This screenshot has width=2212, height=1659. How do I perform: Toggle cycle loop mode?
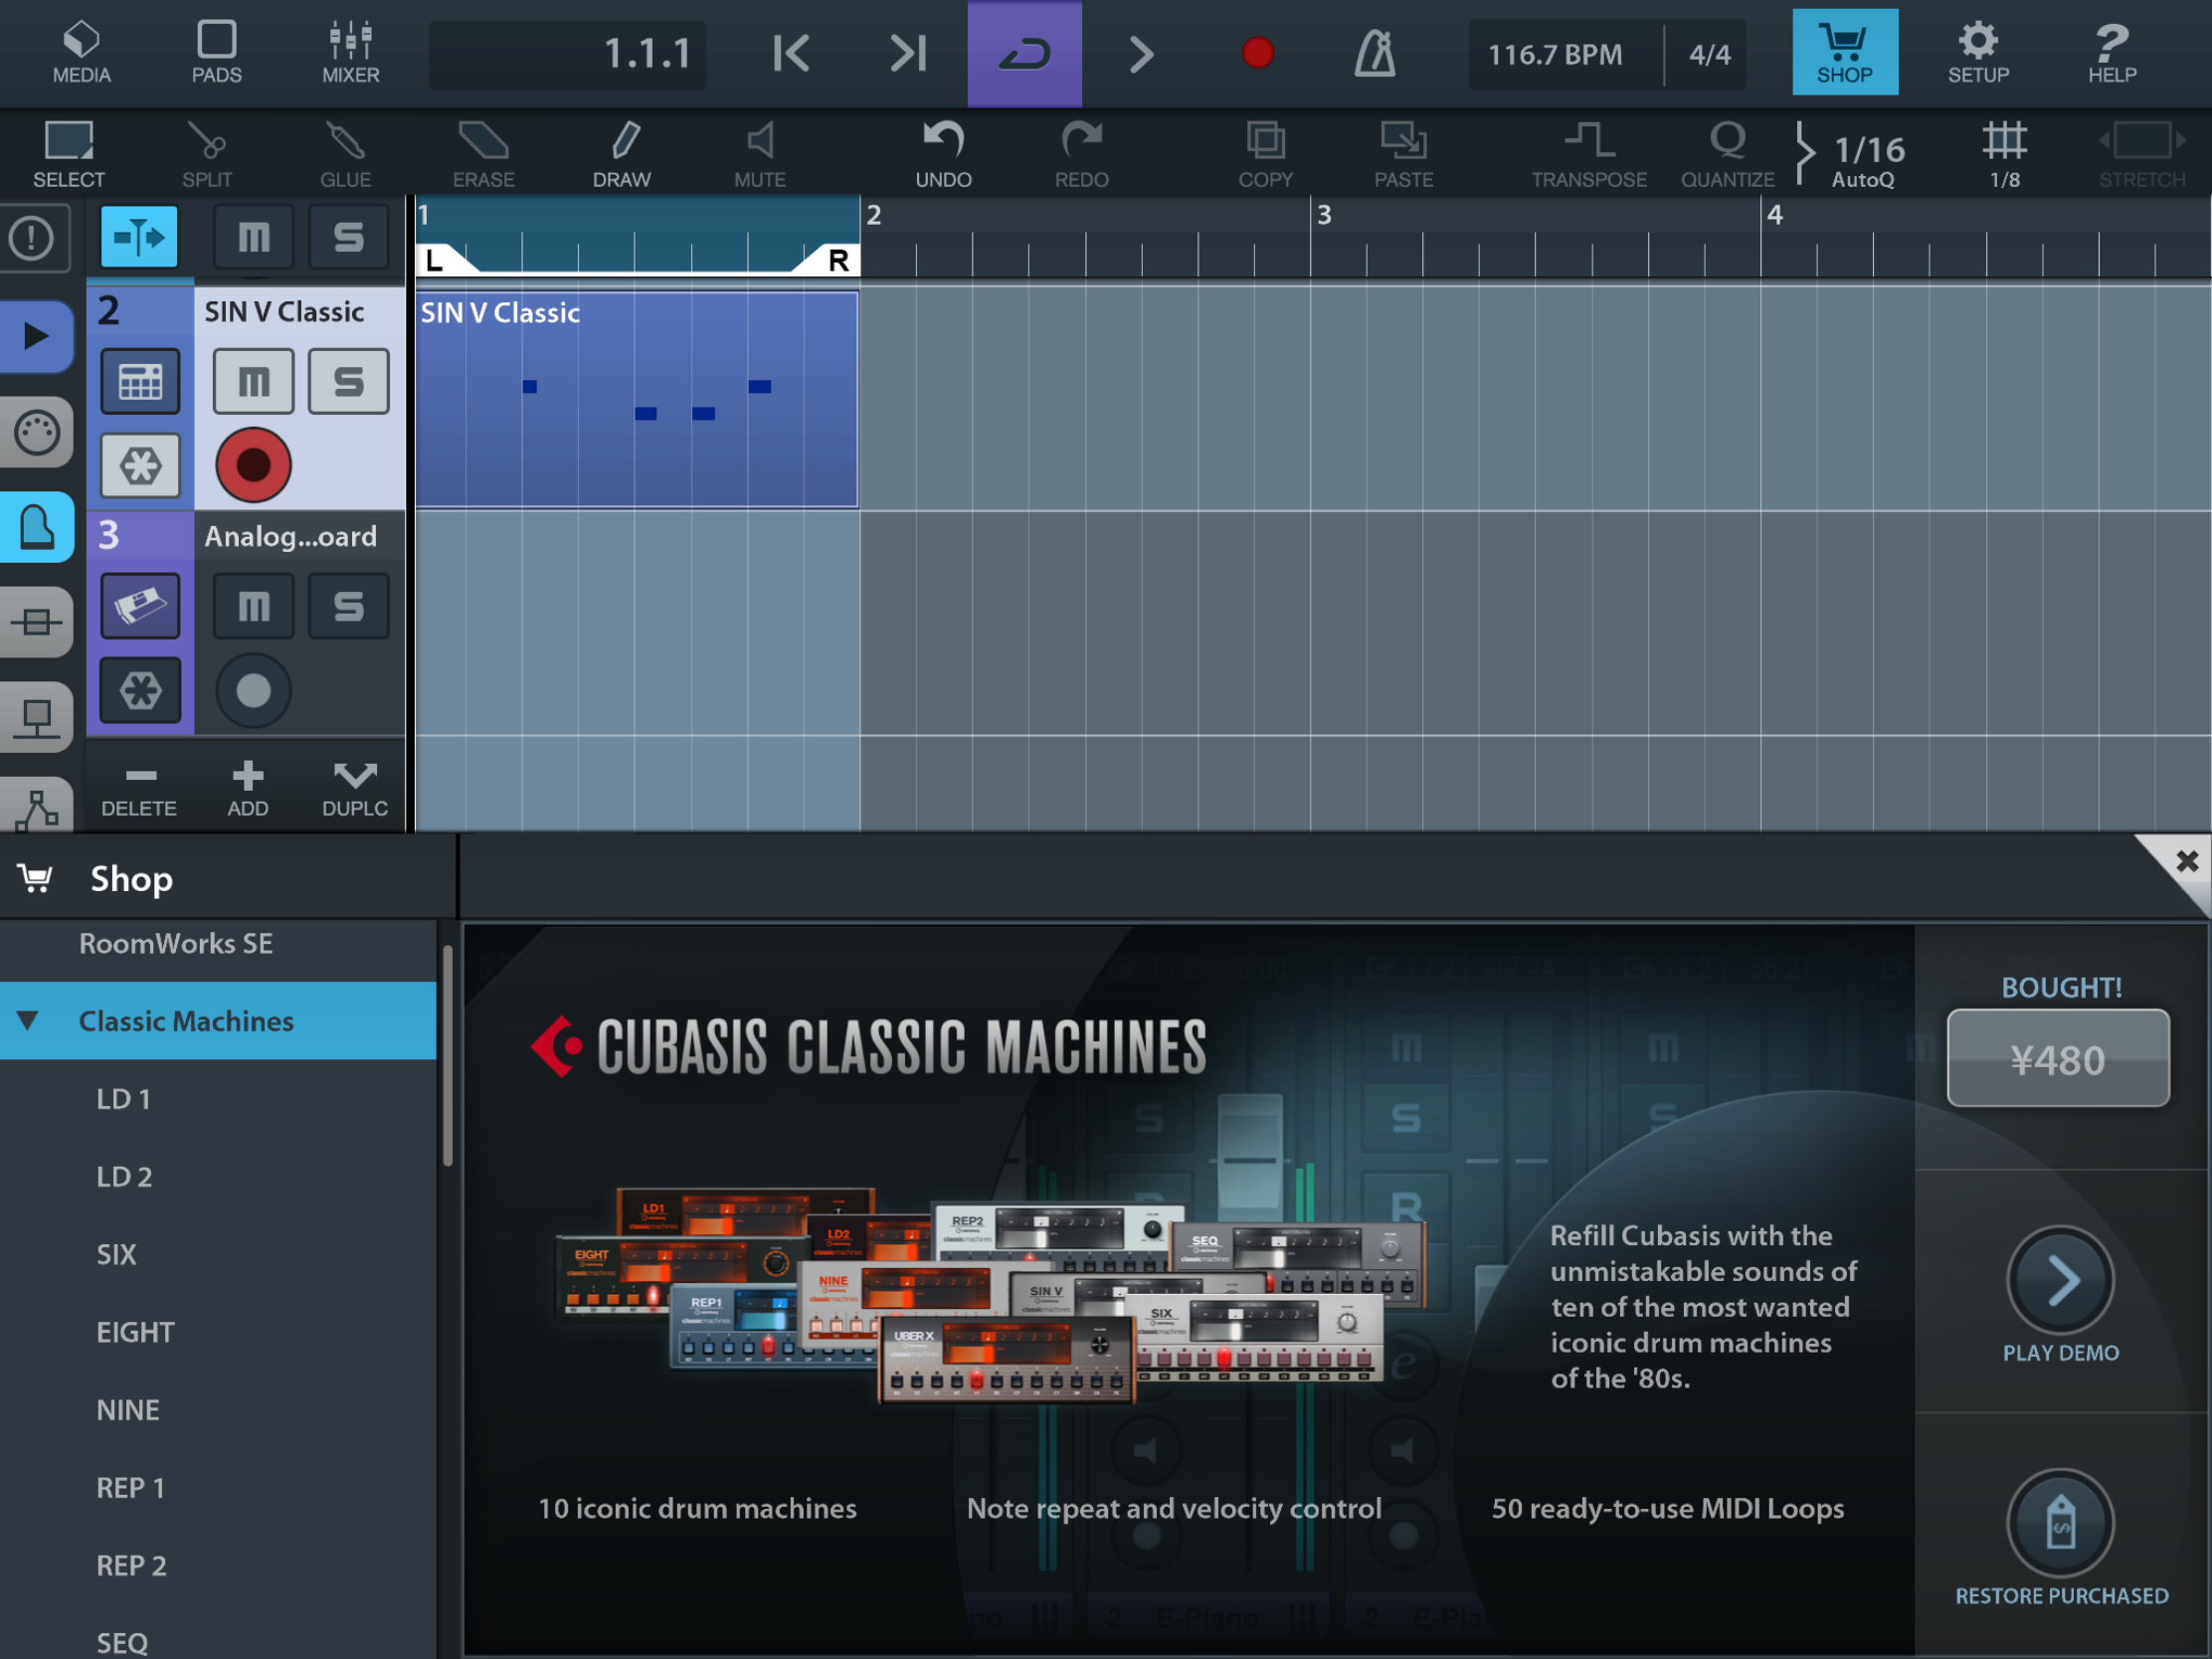pos(1024,53)
